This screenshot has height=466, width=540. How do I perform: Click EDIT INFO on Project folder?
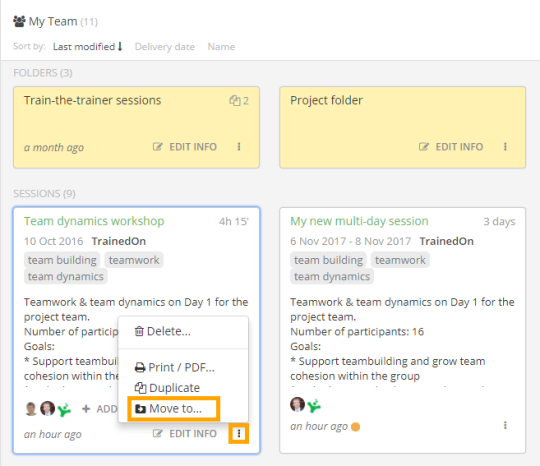point(451,147)
